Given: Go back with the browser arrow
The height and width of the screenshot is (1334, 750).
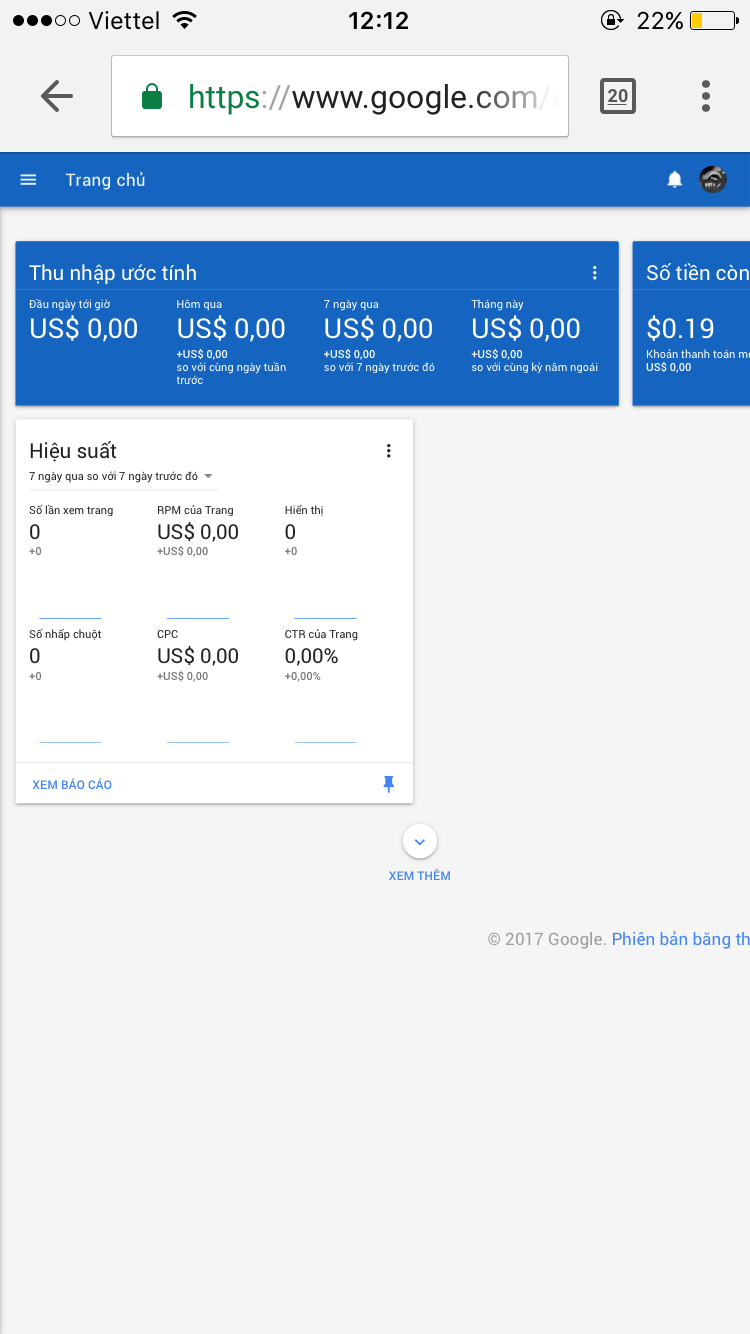Looking at the screenshot, I should pyautogui.click(x=57, y=96).
